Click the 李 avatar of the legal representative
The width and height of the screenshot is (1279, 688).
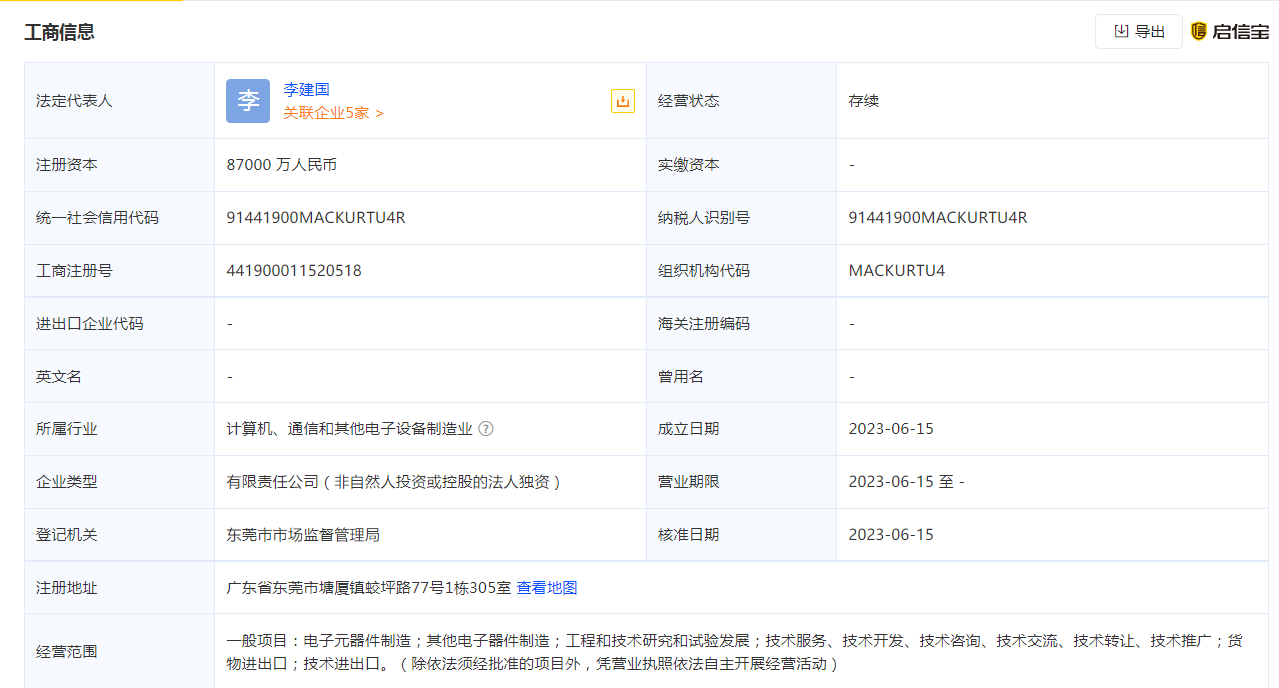tap(248, 100)
